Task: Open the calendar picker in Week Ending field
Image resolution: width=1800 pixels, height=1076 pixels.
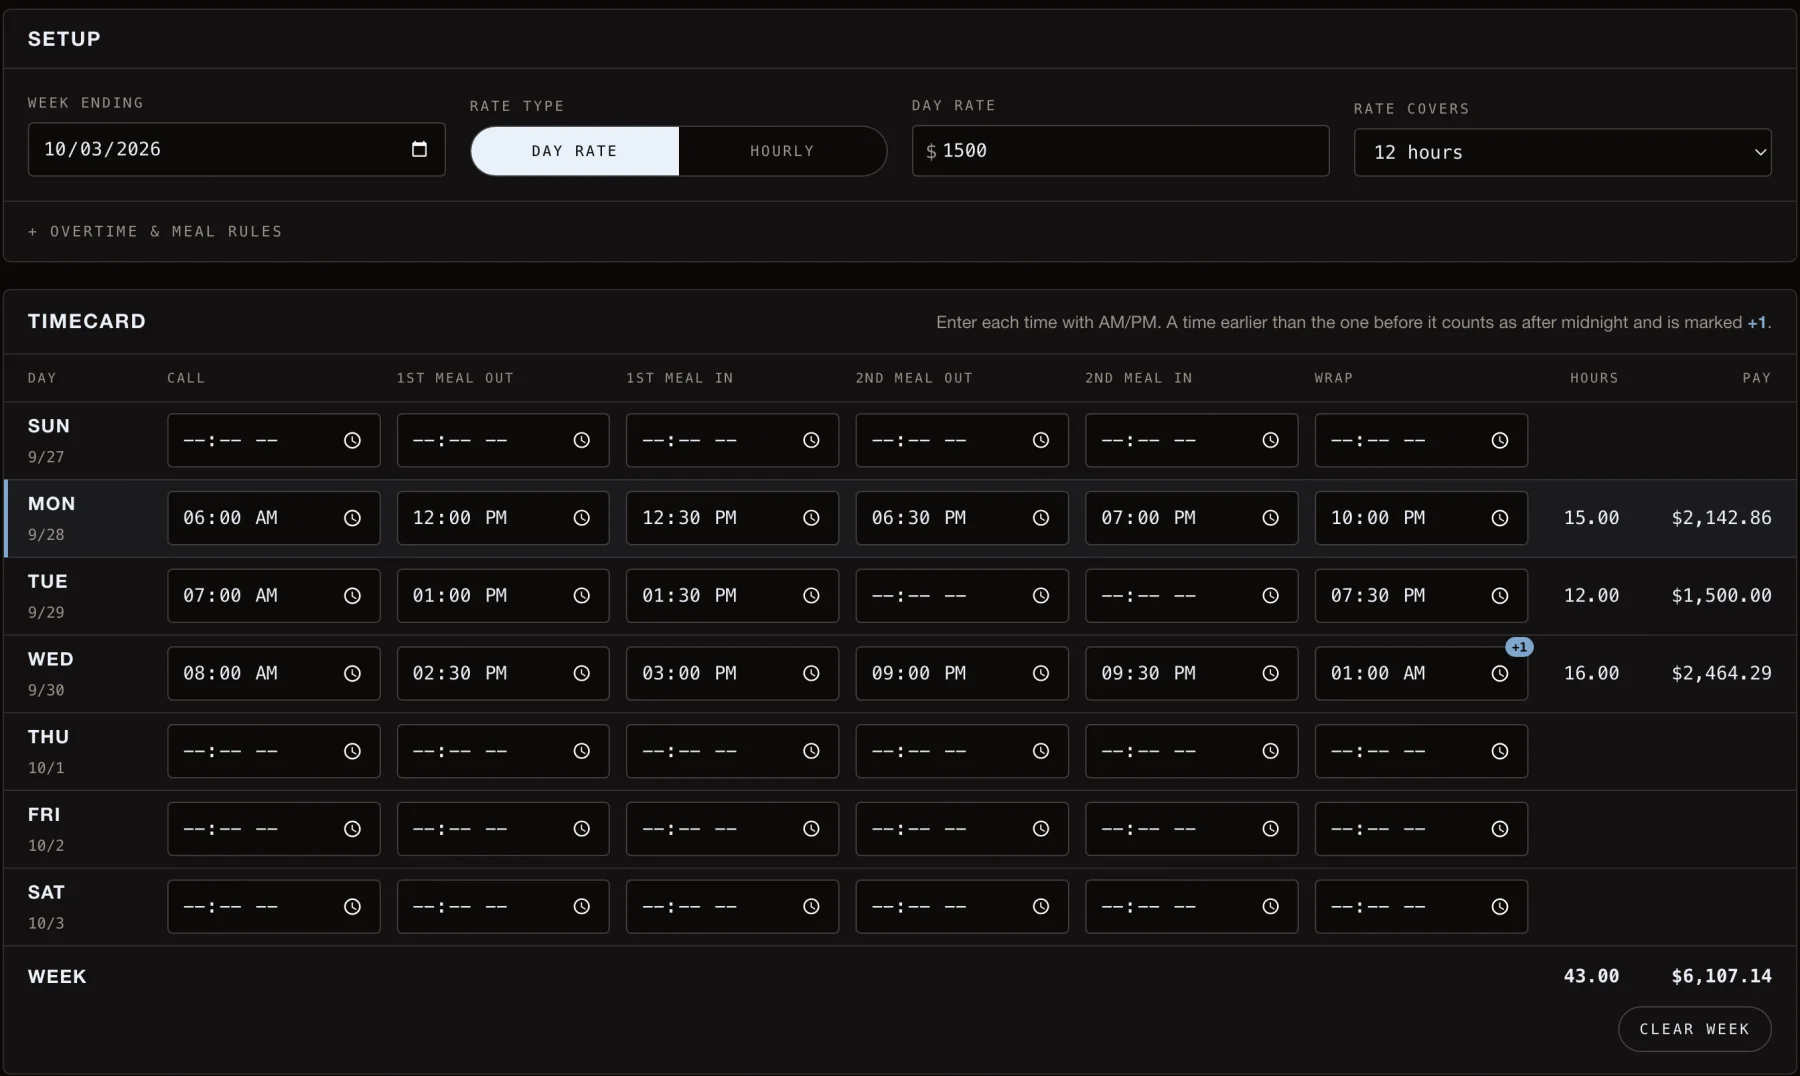Action: 419,149
